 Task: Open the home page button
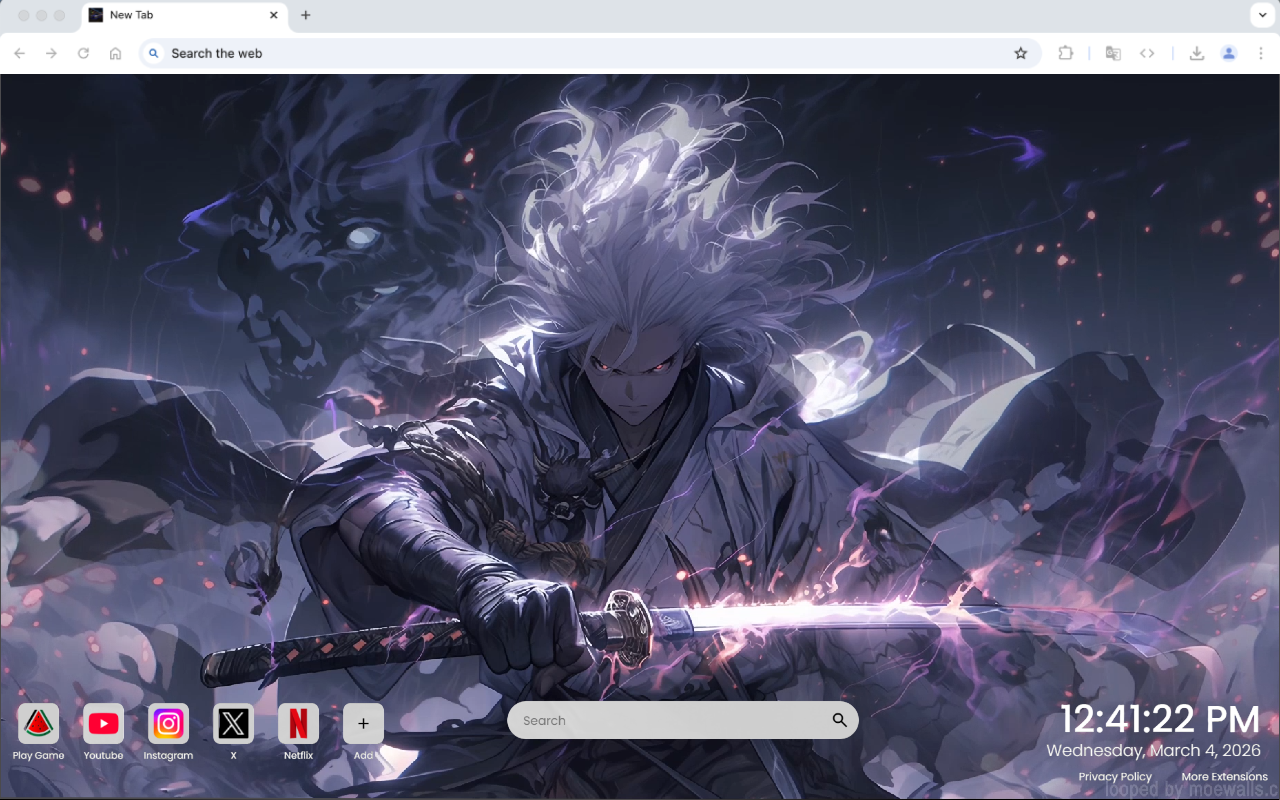tap(116, 53)
